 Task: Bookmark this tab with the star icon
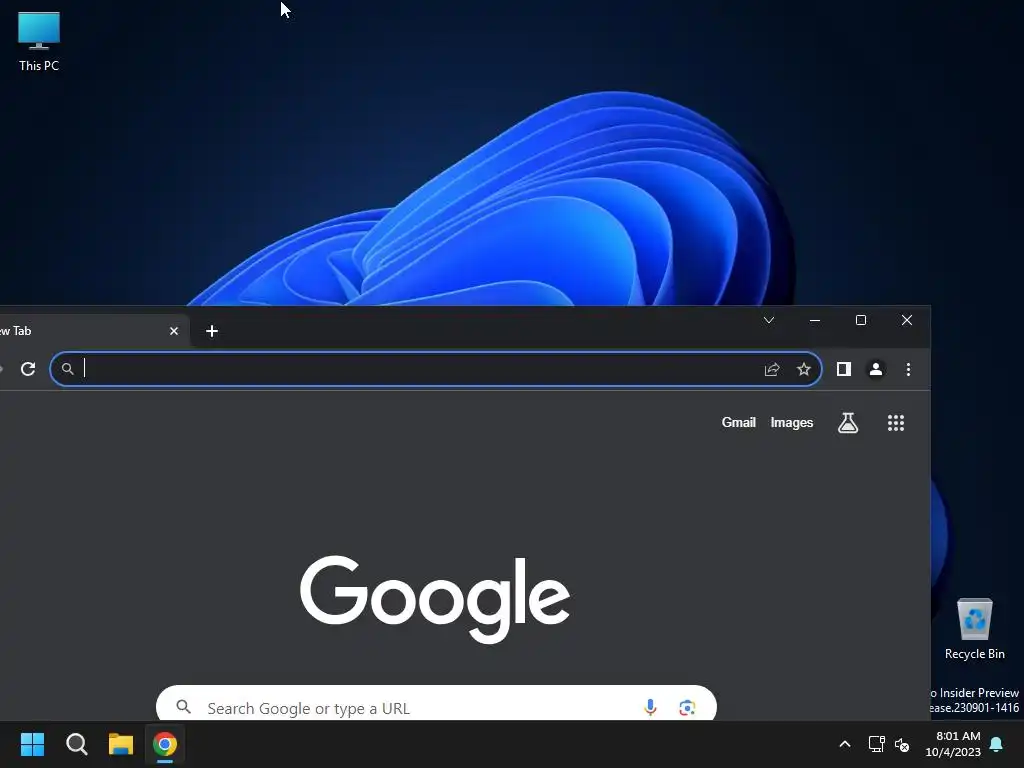point(804,369)
